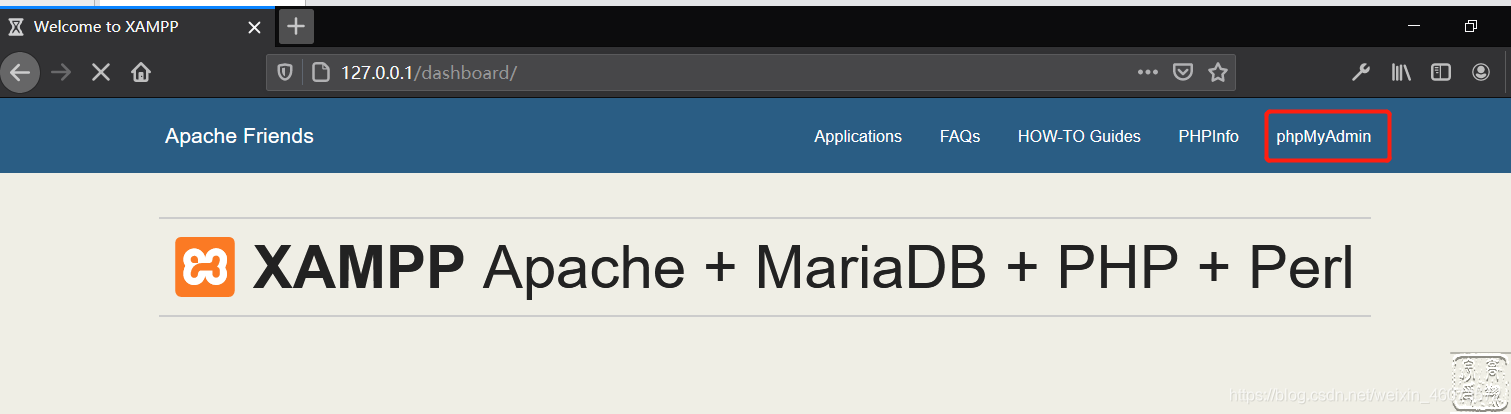Stop page loading with the X button
Image resolution: width=1511 pixels, height=414 pixels.
point(101,72)
